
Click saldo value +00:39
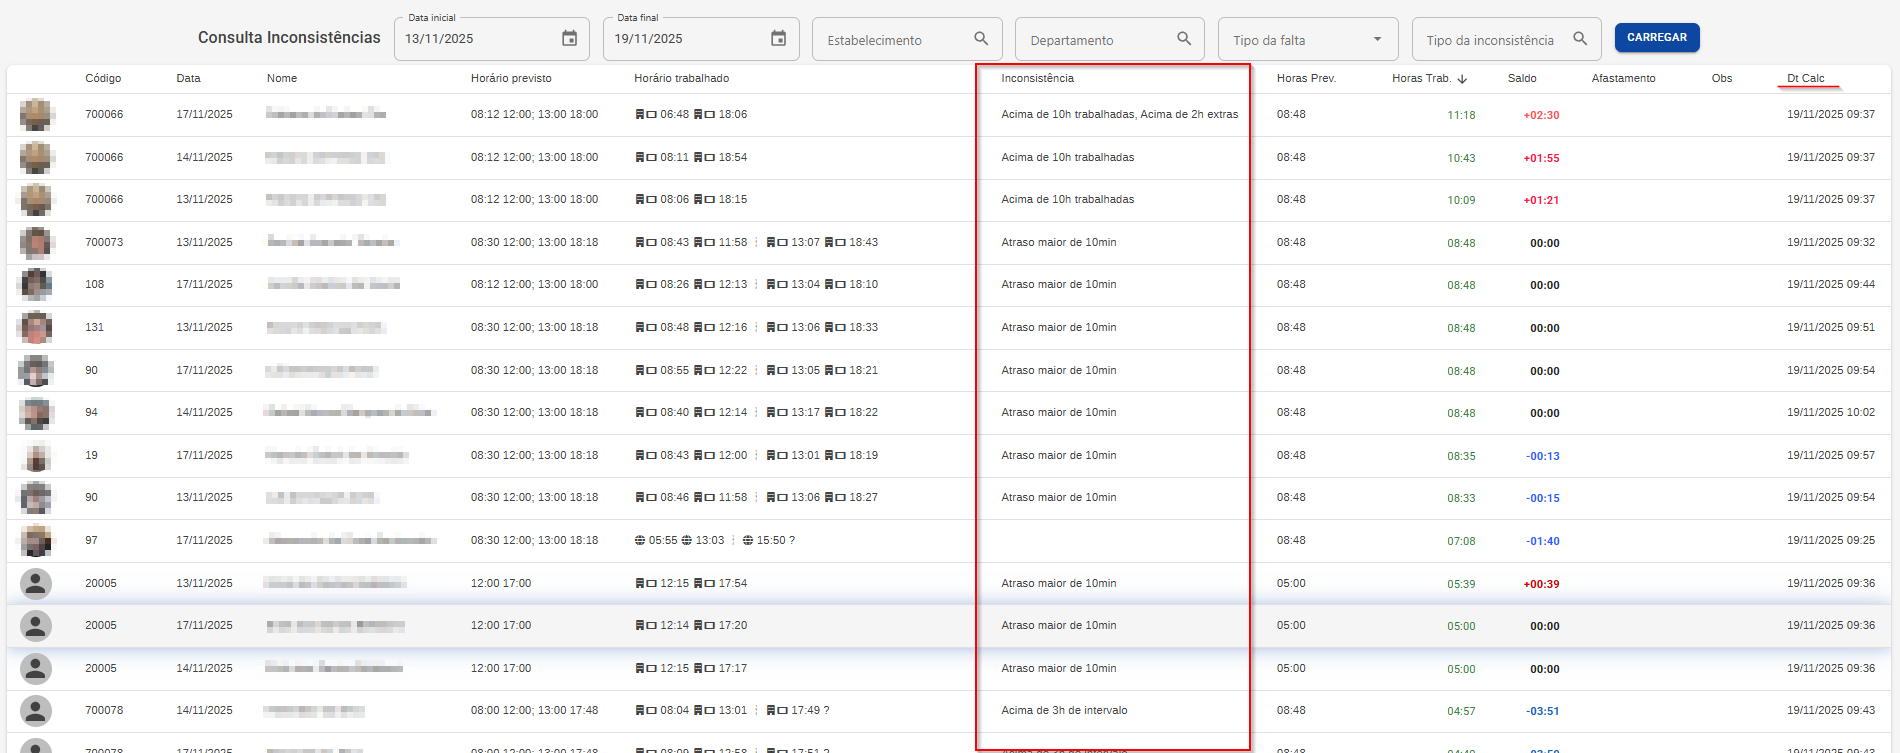coord(1541,584)
